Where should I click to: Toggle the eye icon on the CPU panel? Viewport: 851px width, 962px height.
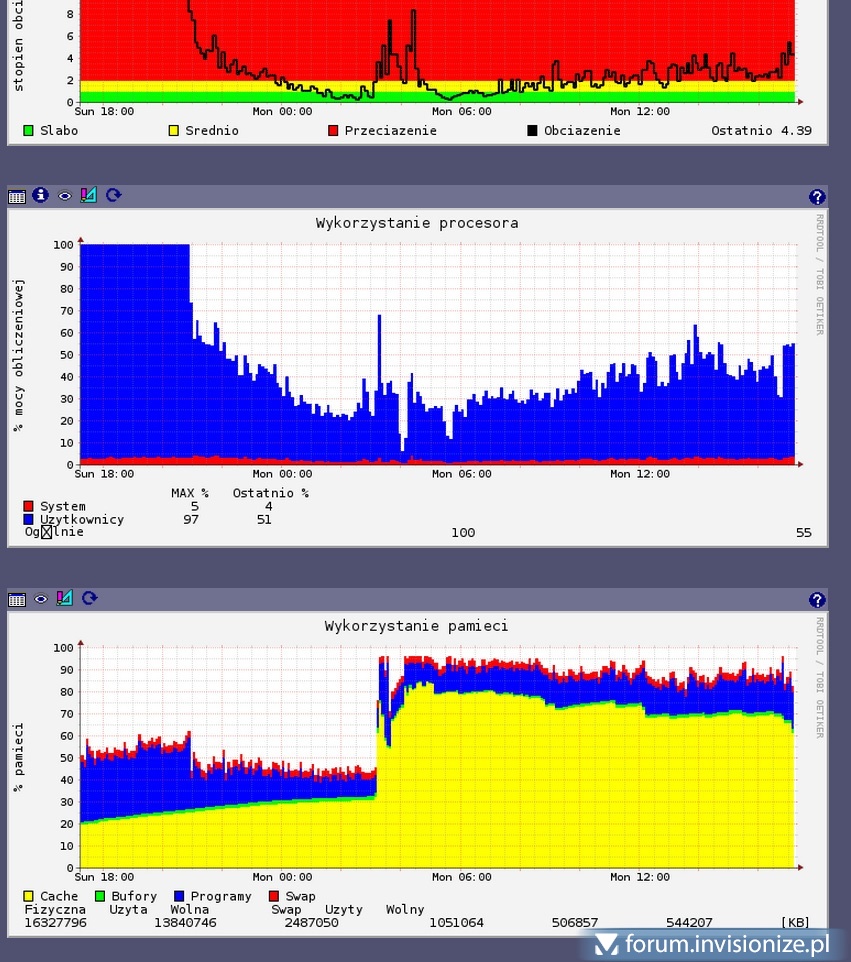click(64, 196)
